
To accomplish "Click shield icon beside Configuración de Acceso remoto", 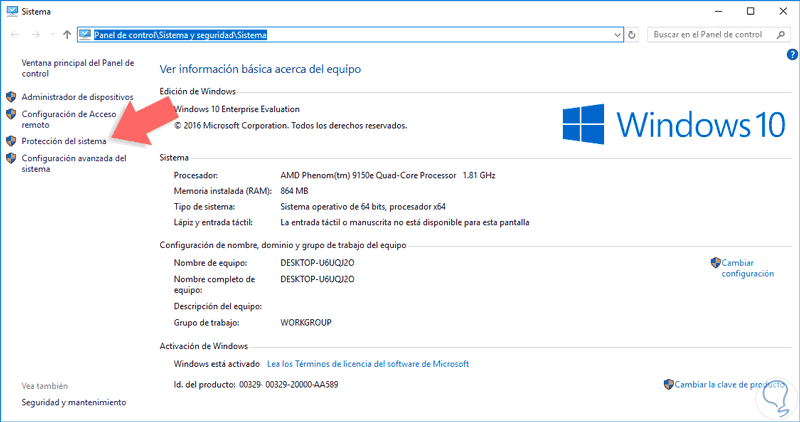I will tap(11, 114).
